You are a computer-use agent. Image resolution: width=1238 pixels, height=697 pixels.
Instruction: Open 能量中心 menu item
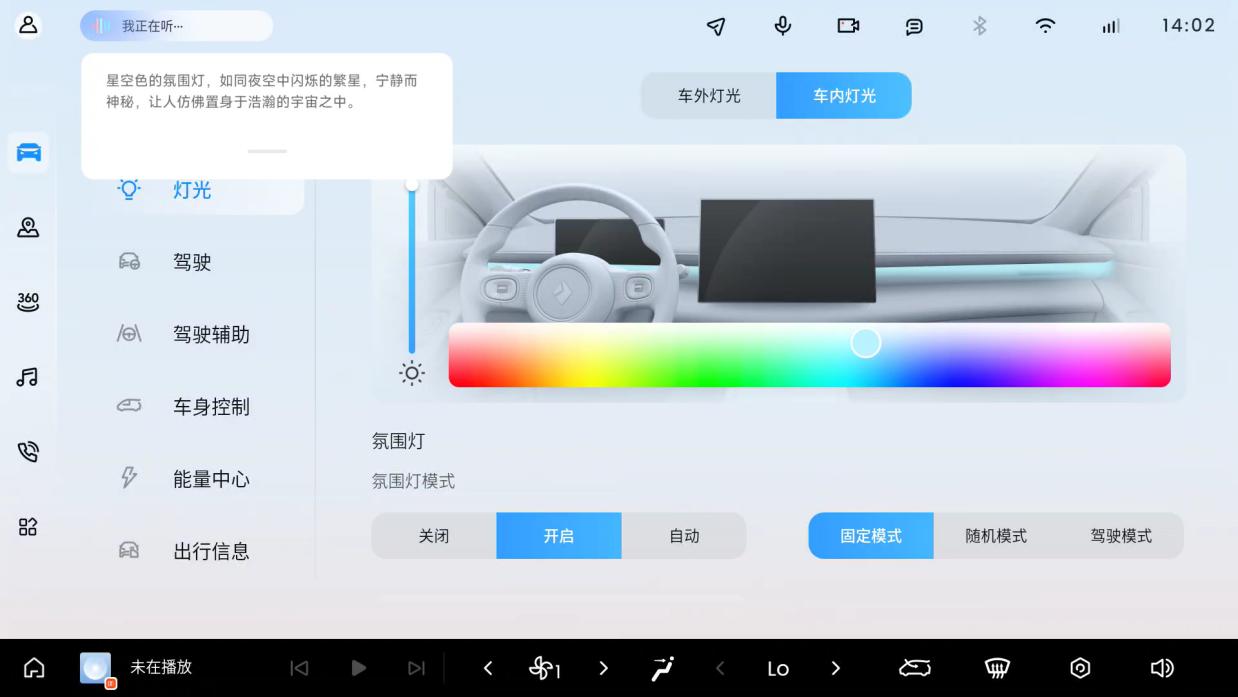pos(211,479)
